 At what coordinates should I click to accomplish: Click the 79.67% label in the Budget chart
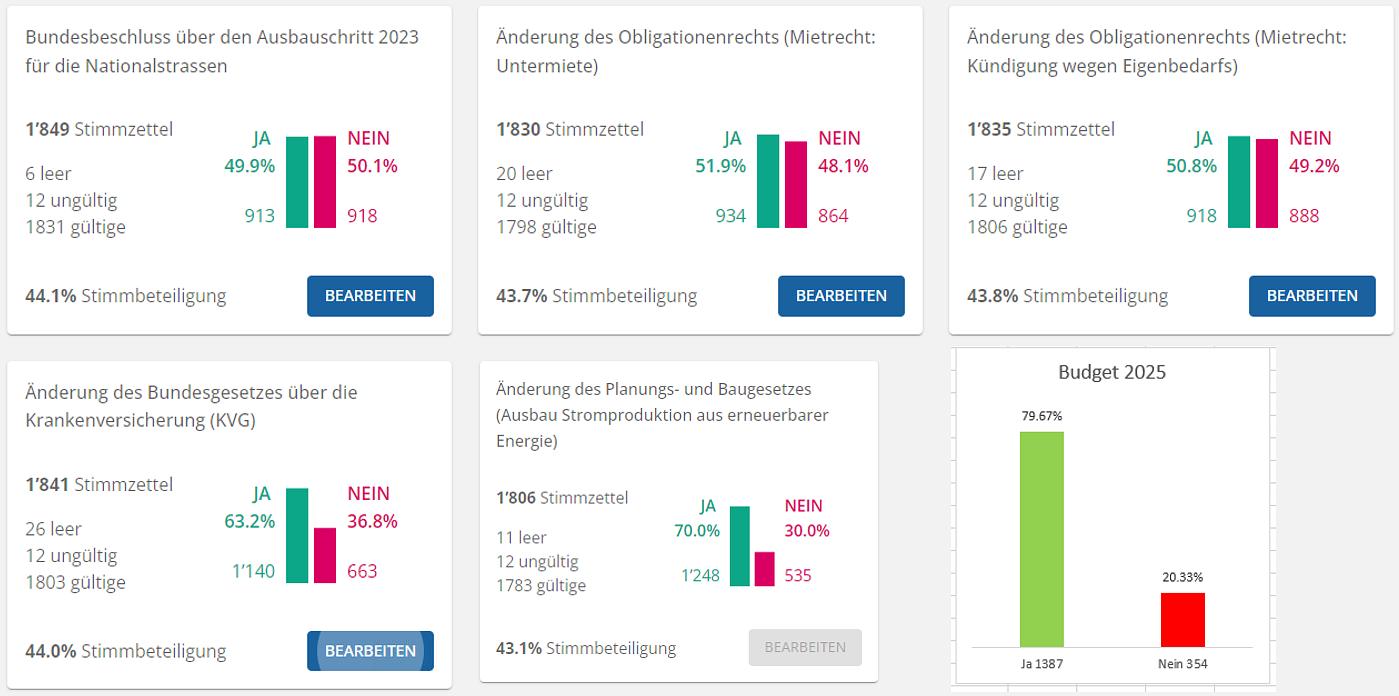[1041, 416]
